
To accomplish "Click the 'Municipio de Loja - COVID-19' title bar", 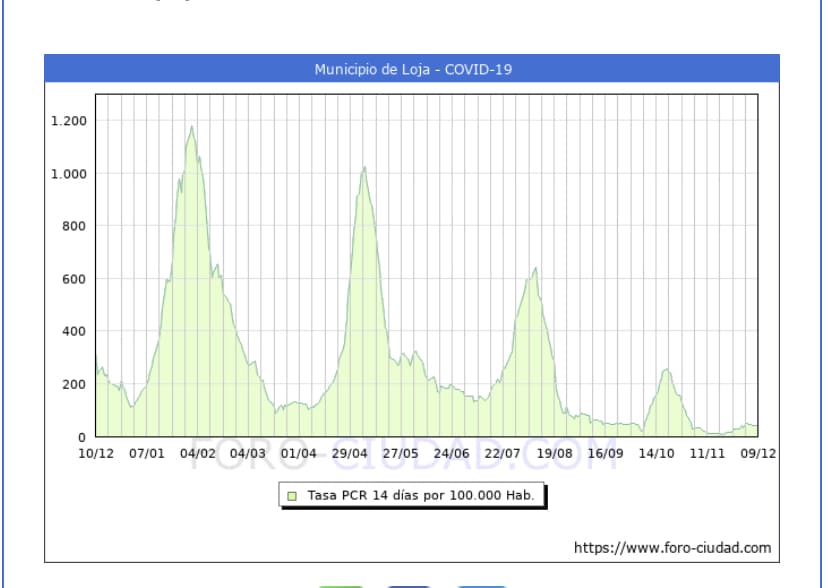I will point(412,69).
